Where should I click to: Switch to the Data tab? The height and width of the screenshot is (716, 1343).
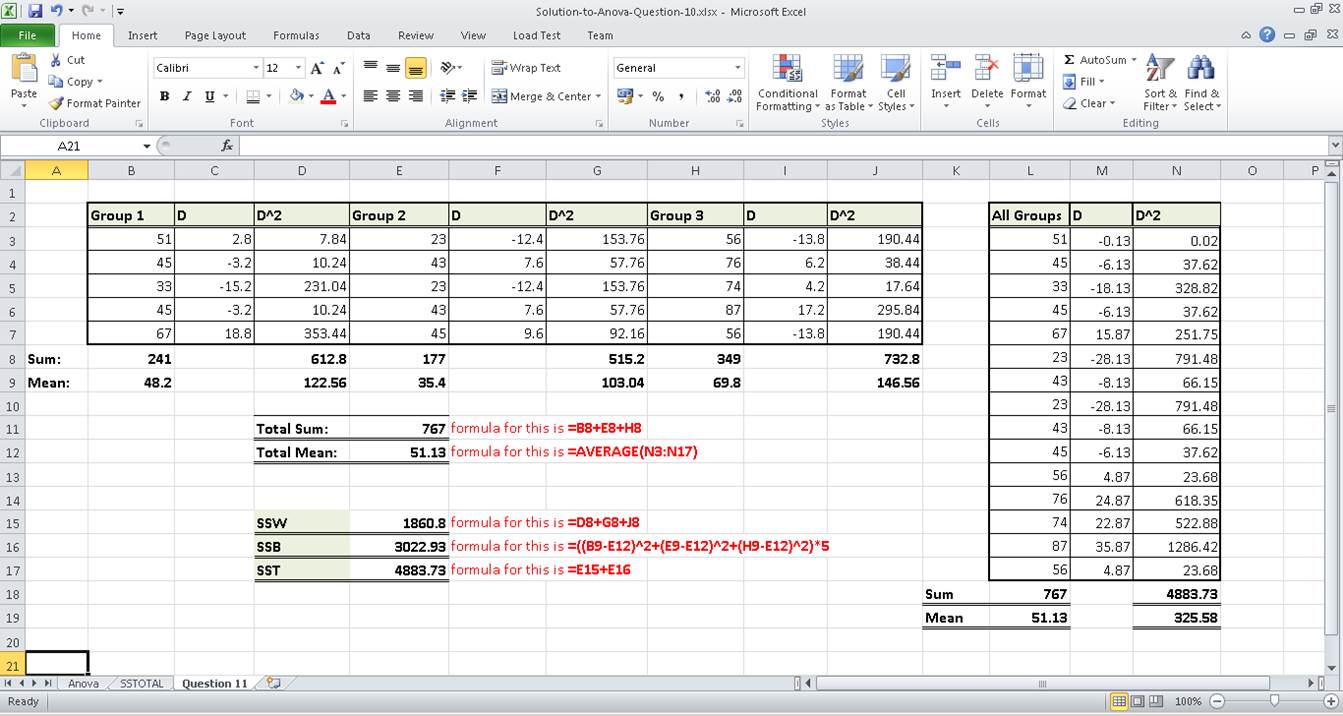358,35
